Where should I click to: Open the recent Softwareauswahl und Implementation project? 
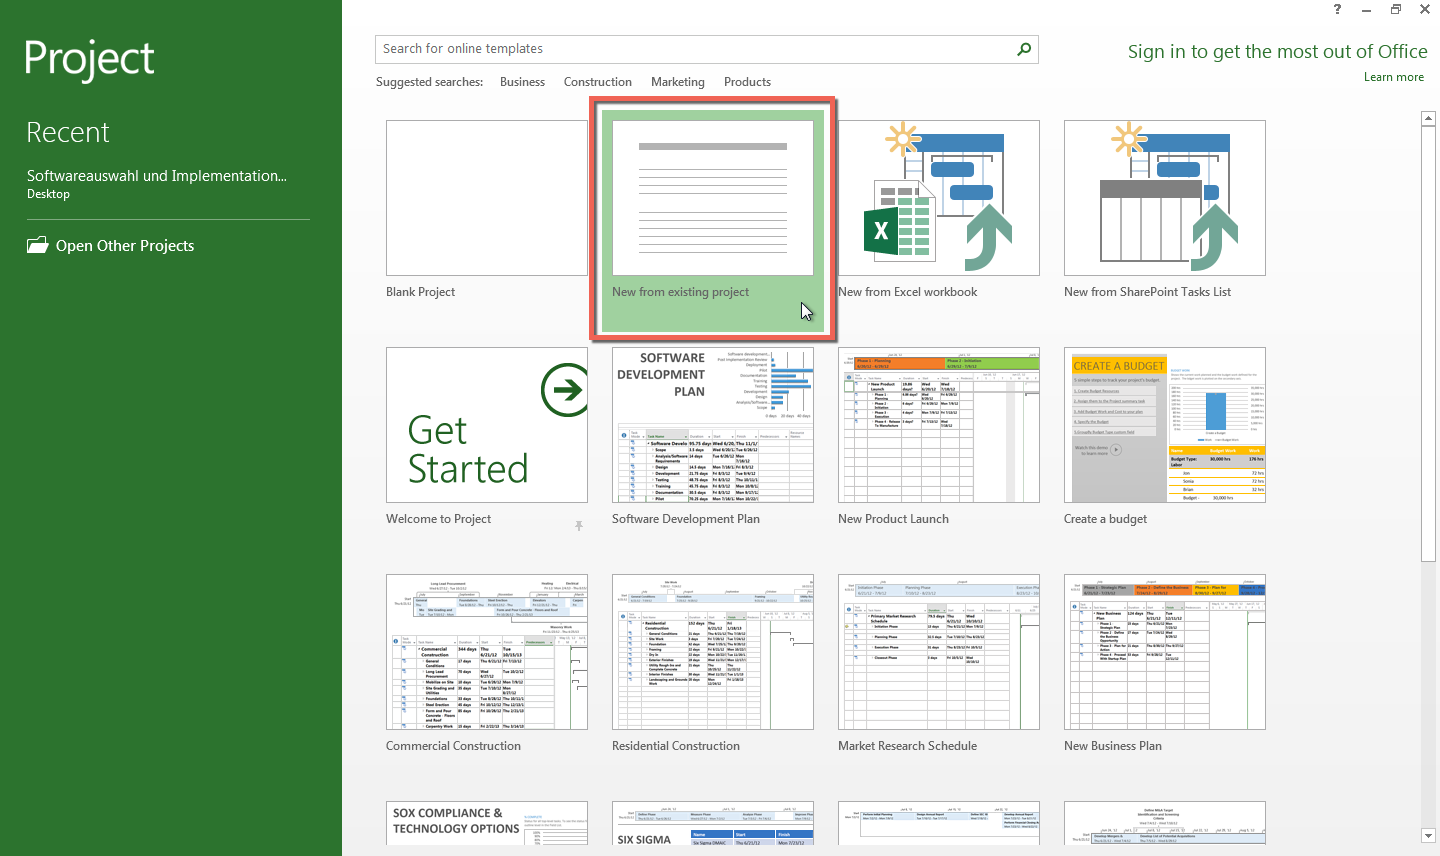(x=156, y=175)
